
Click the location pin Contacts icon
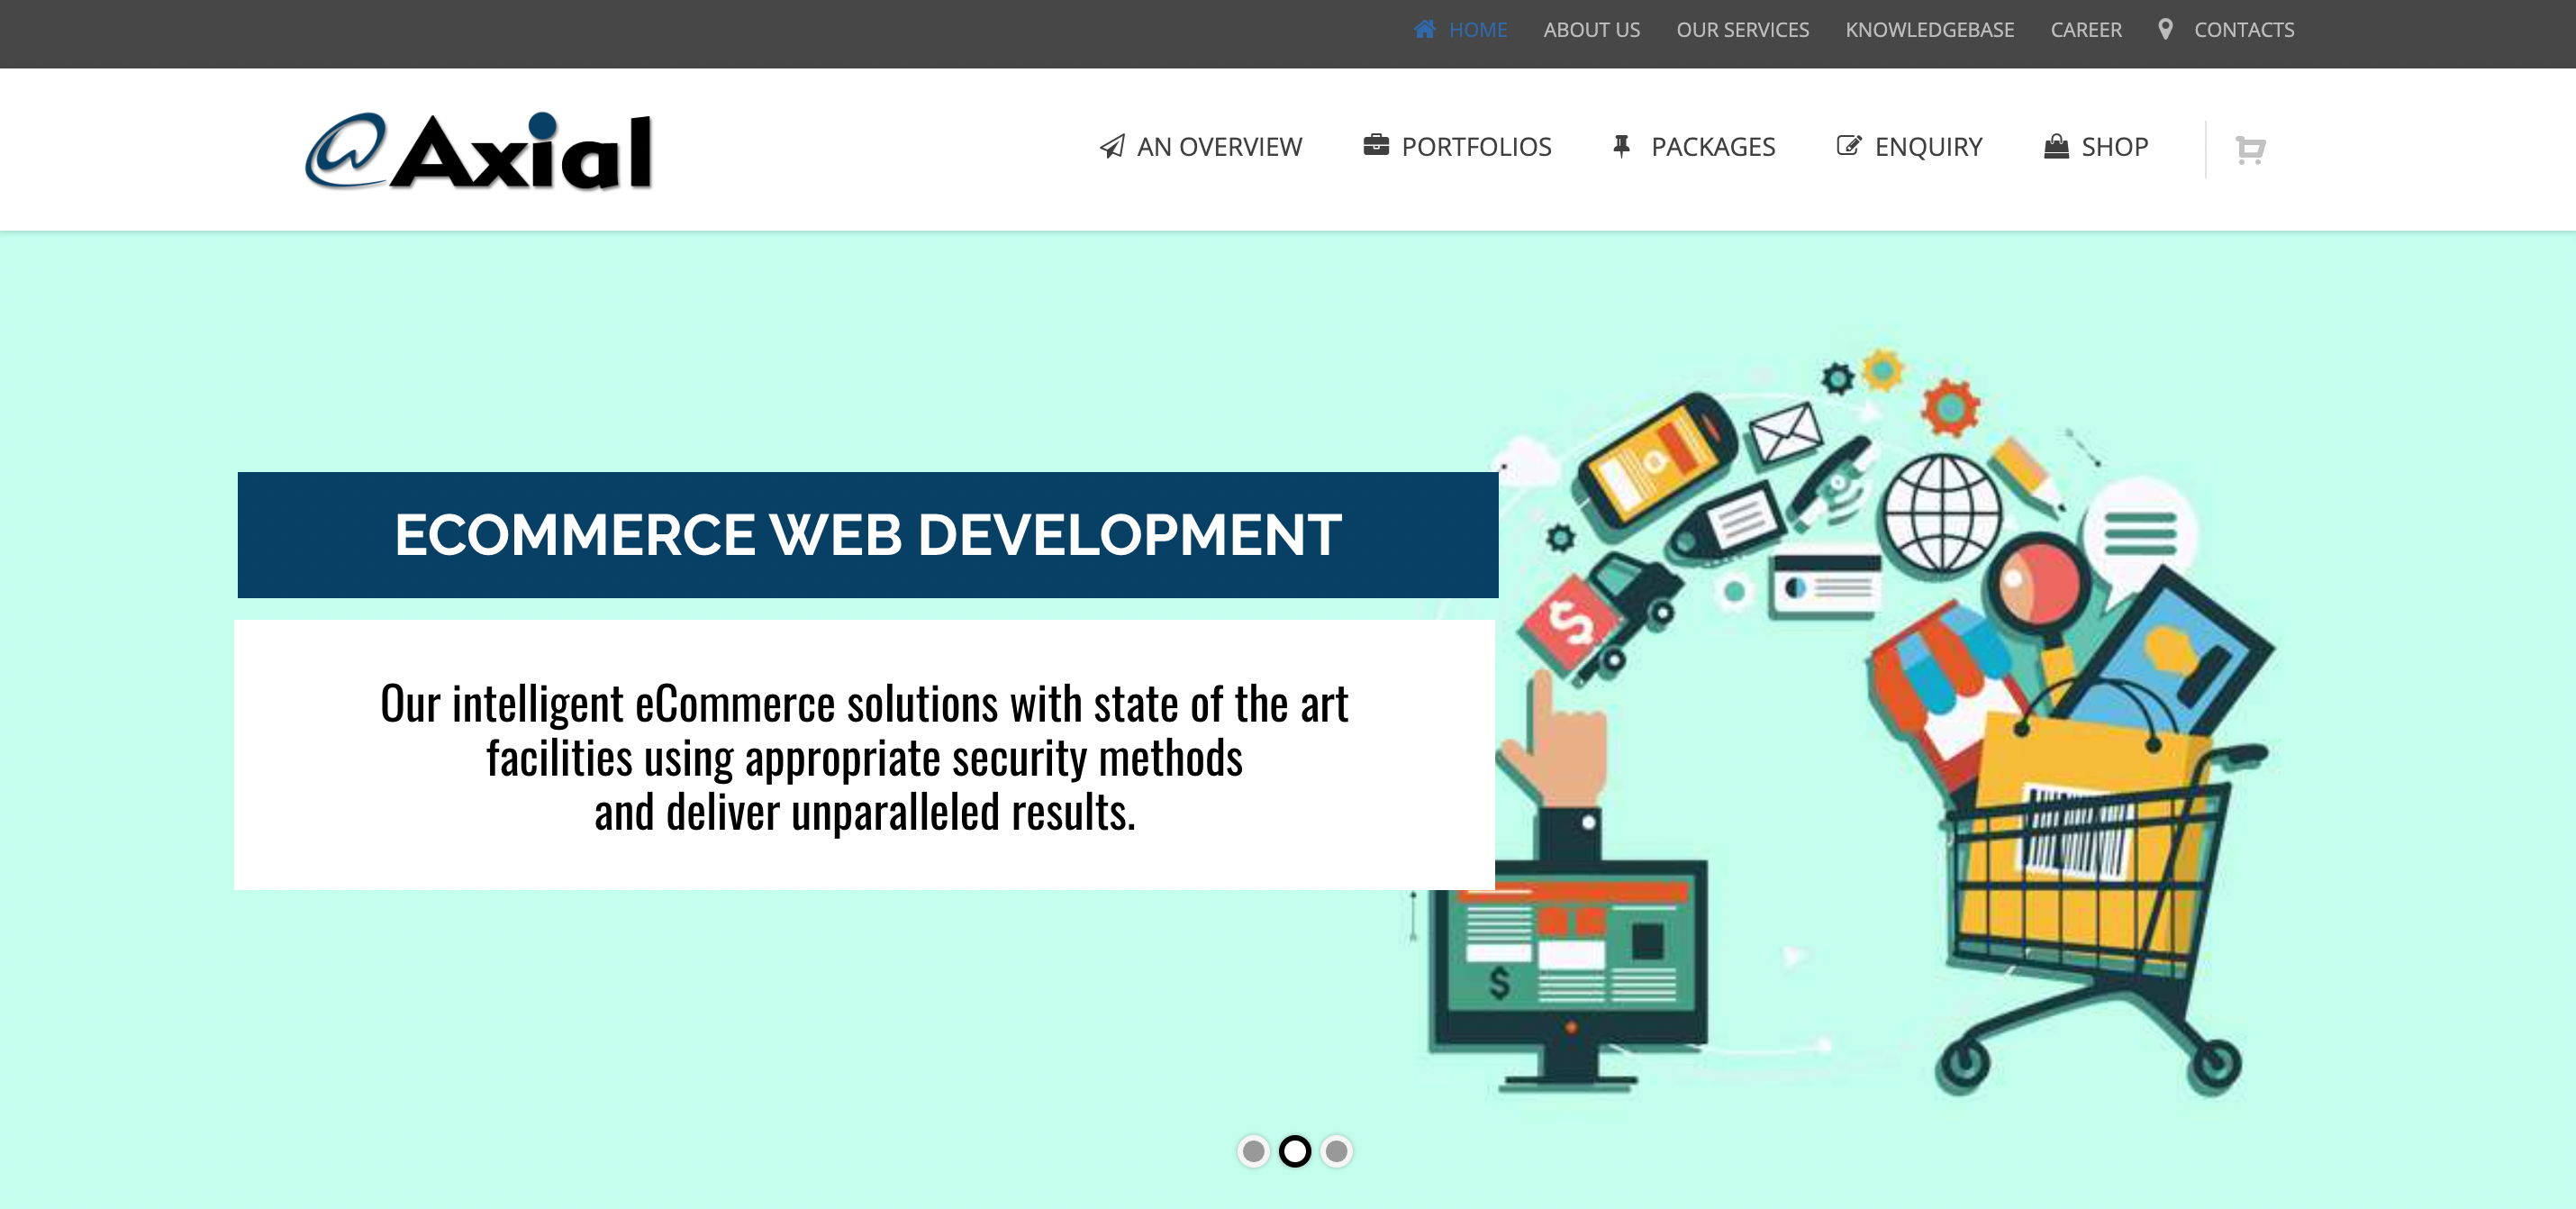click(2165, 28)
